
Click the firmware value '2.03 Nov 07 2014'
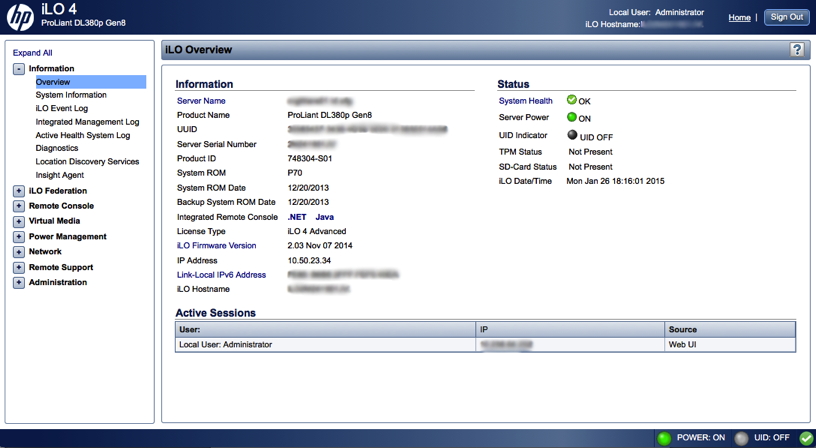click(x=320, y=246)
